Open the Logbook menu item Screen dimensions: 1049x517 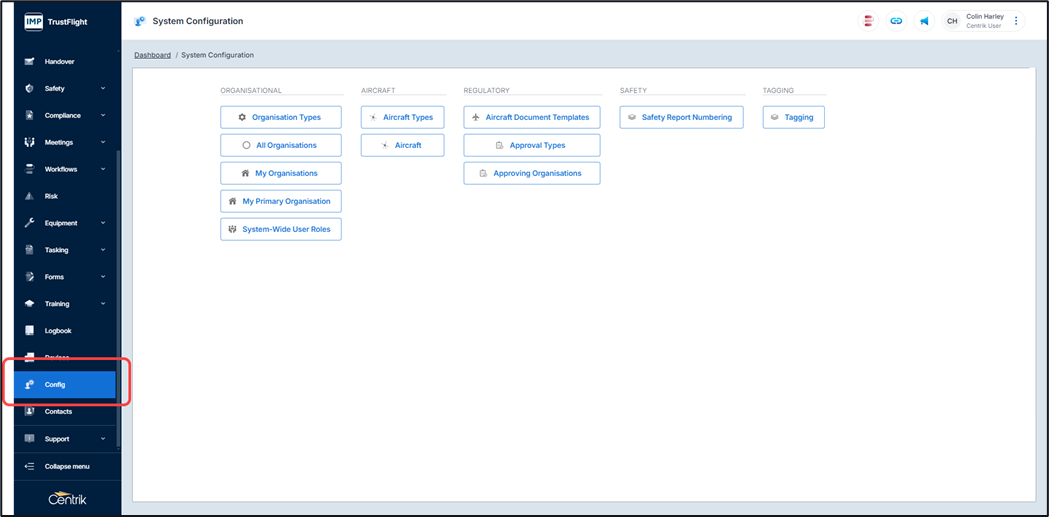[65, 330]
